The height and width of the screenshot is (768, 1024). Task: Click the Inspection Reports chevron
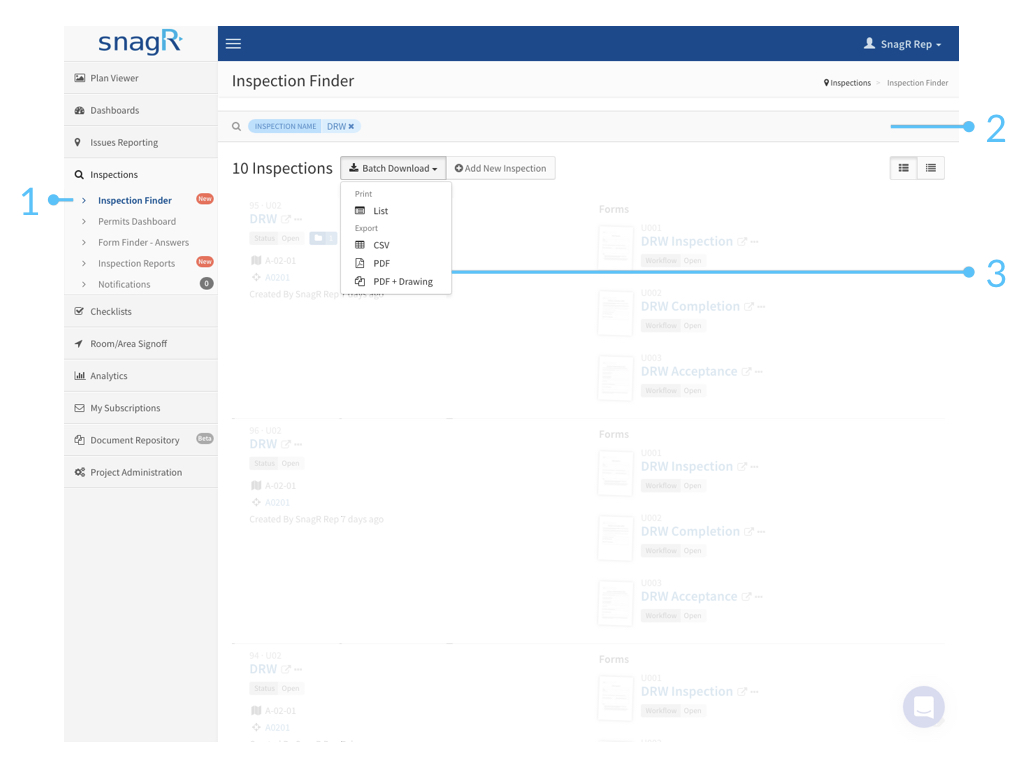84,263
